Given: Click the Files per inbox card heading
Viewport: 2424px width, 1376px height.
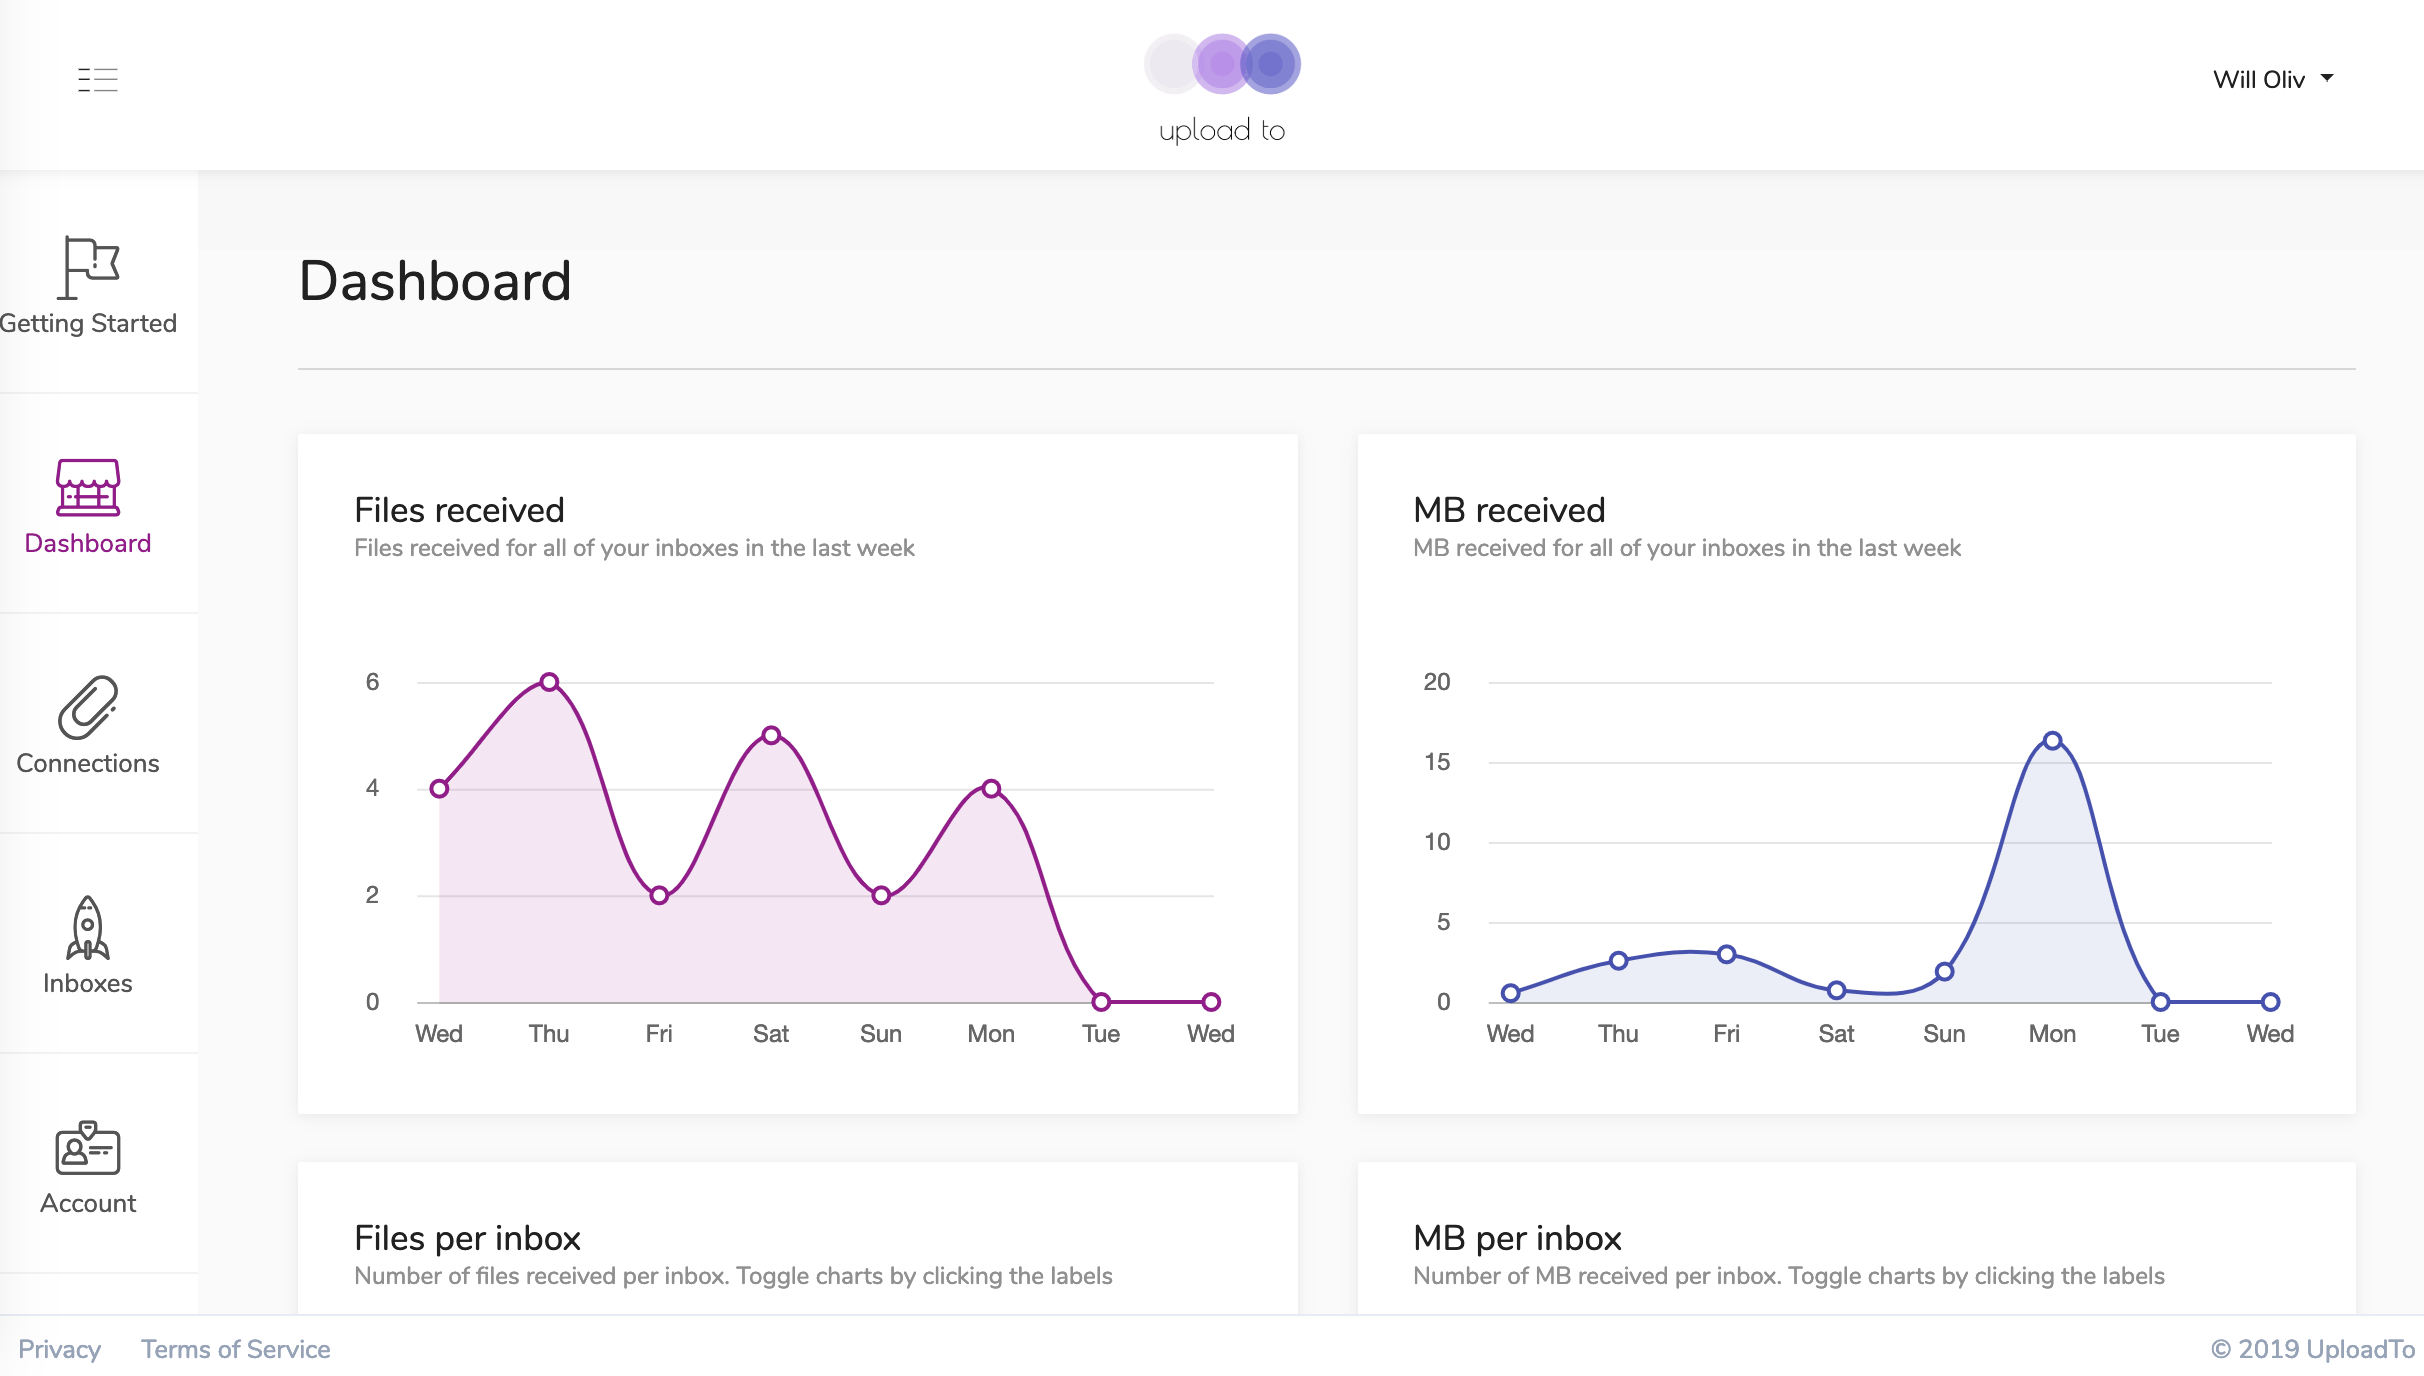Looking at the screenshot, I should click(467, 1238).
